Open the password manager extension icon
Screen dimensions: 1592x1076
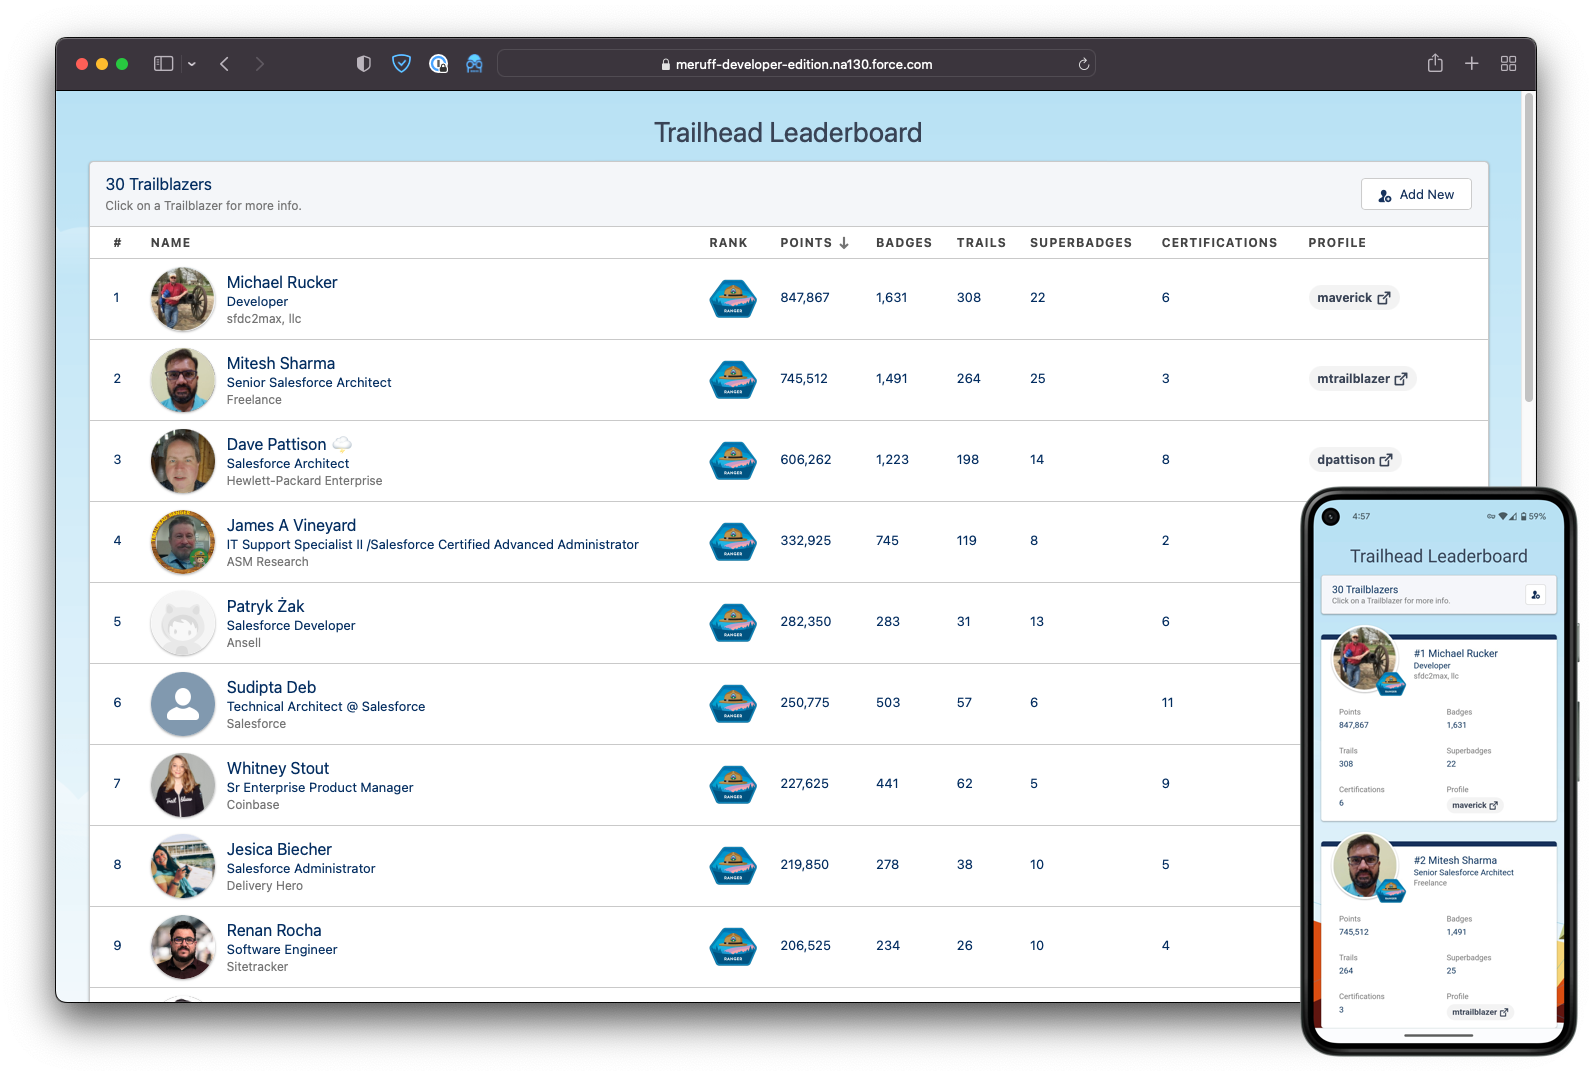pos(438,64)
